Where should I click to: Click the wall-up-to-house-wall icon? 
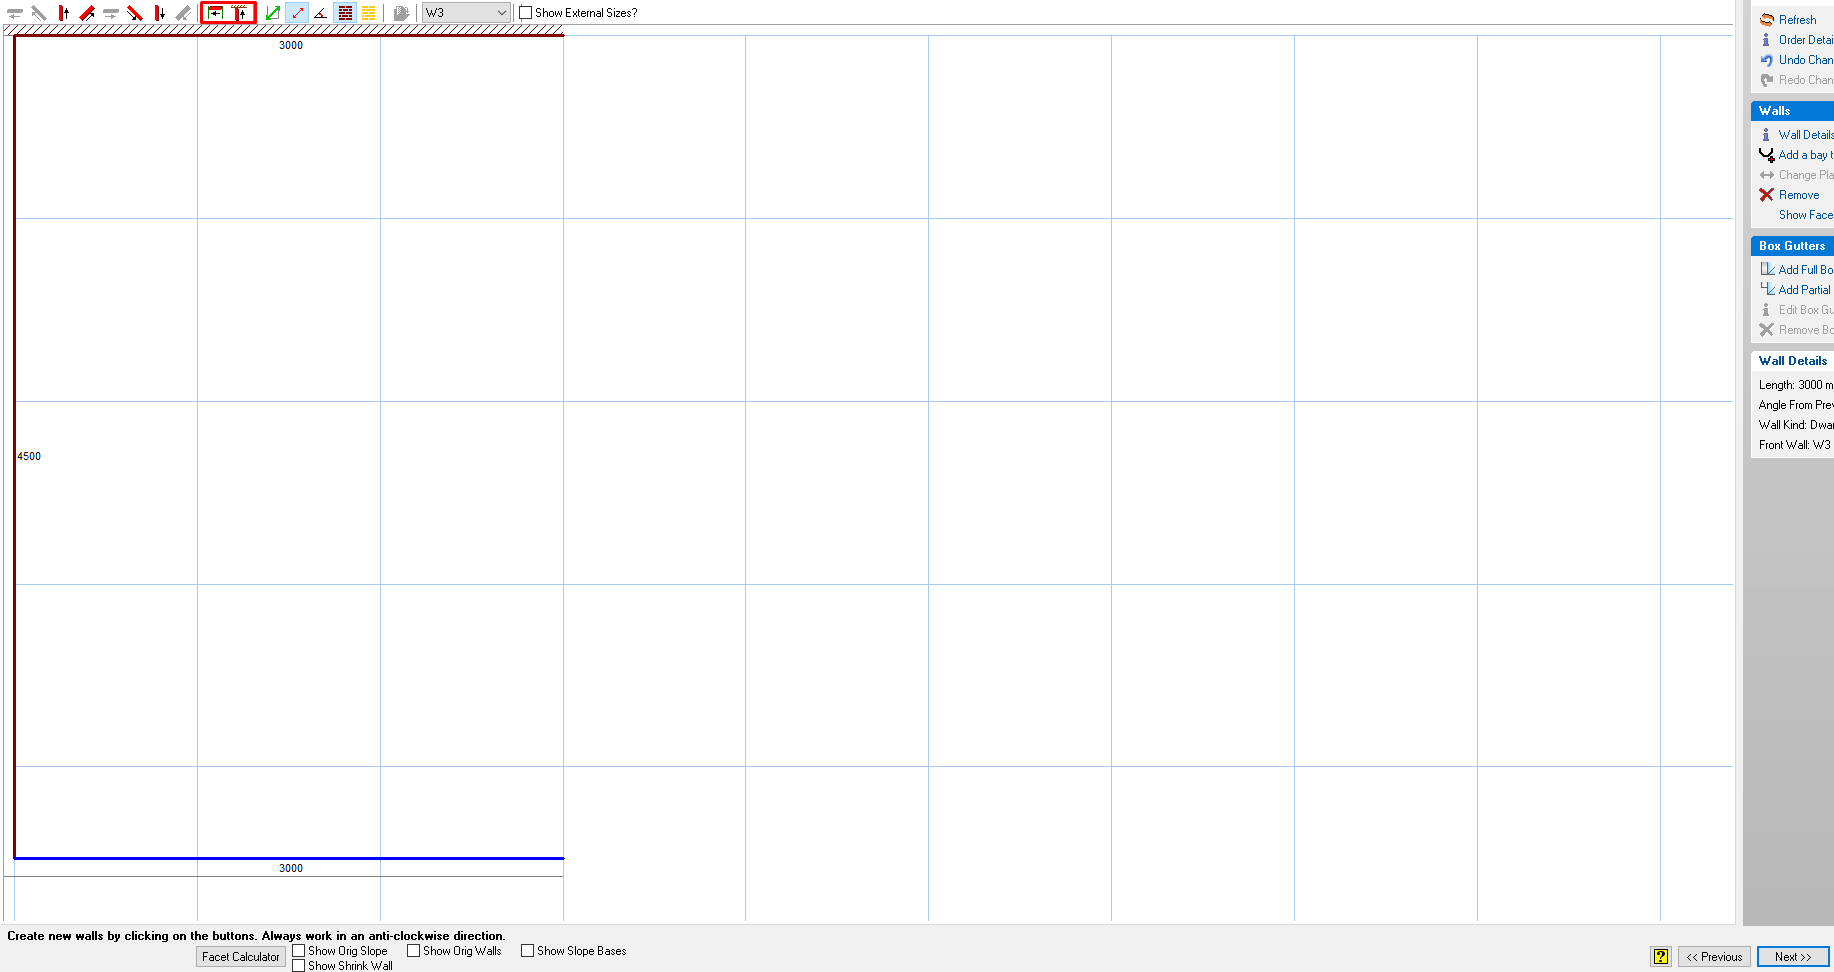coord(241,13)
